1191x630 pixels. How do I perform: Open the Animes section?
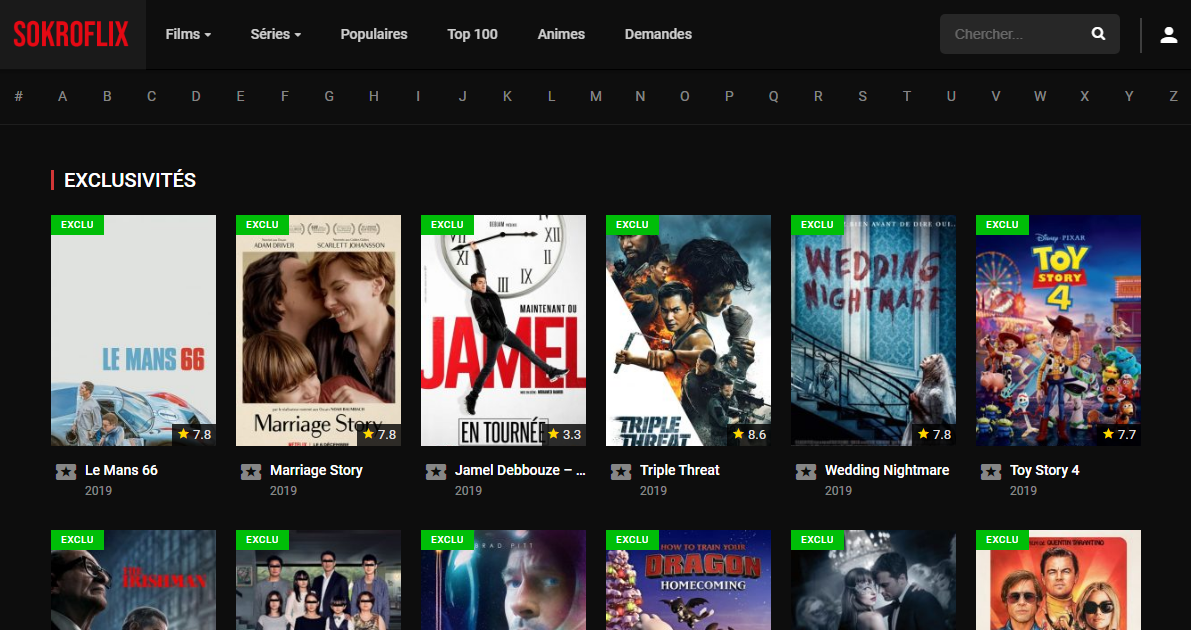[x=561, y=34]
